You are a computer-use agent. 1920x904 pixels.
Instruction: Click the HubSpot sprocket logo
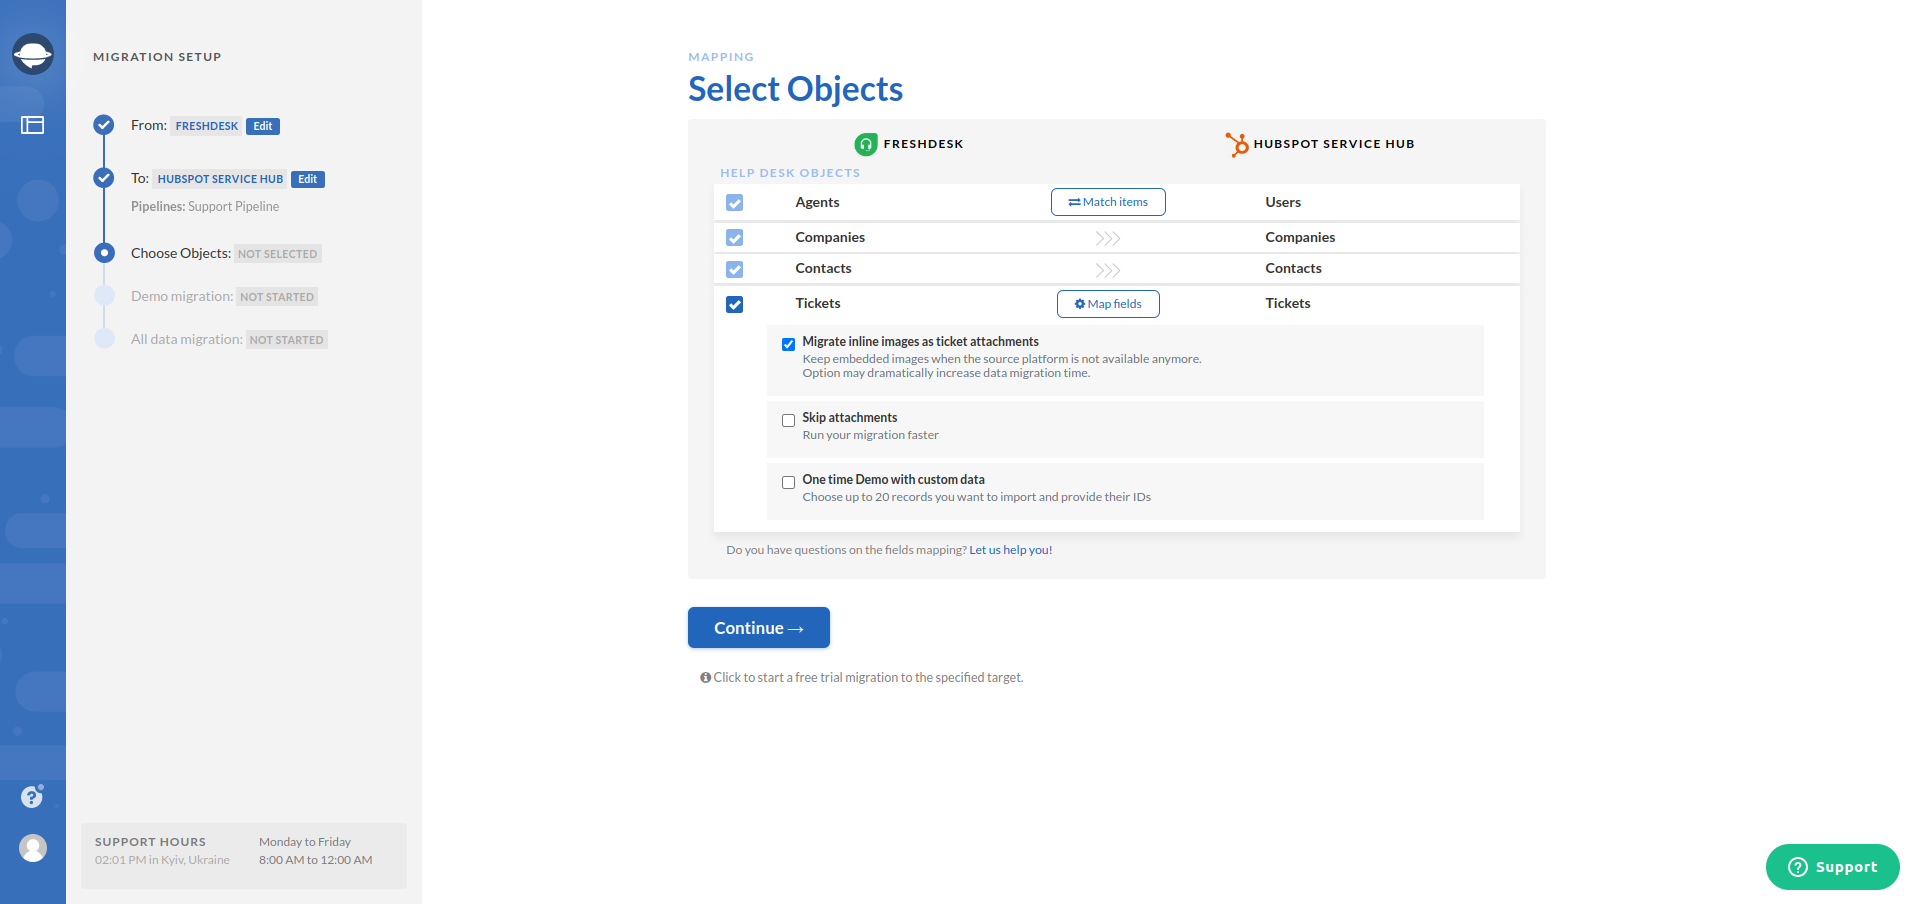[x=1237, y=144]
